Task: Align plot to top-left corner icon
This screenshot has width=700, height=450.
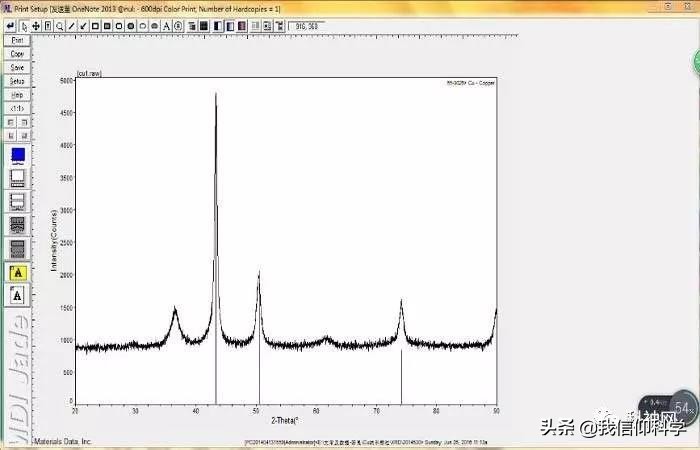Action: point(11,122)
